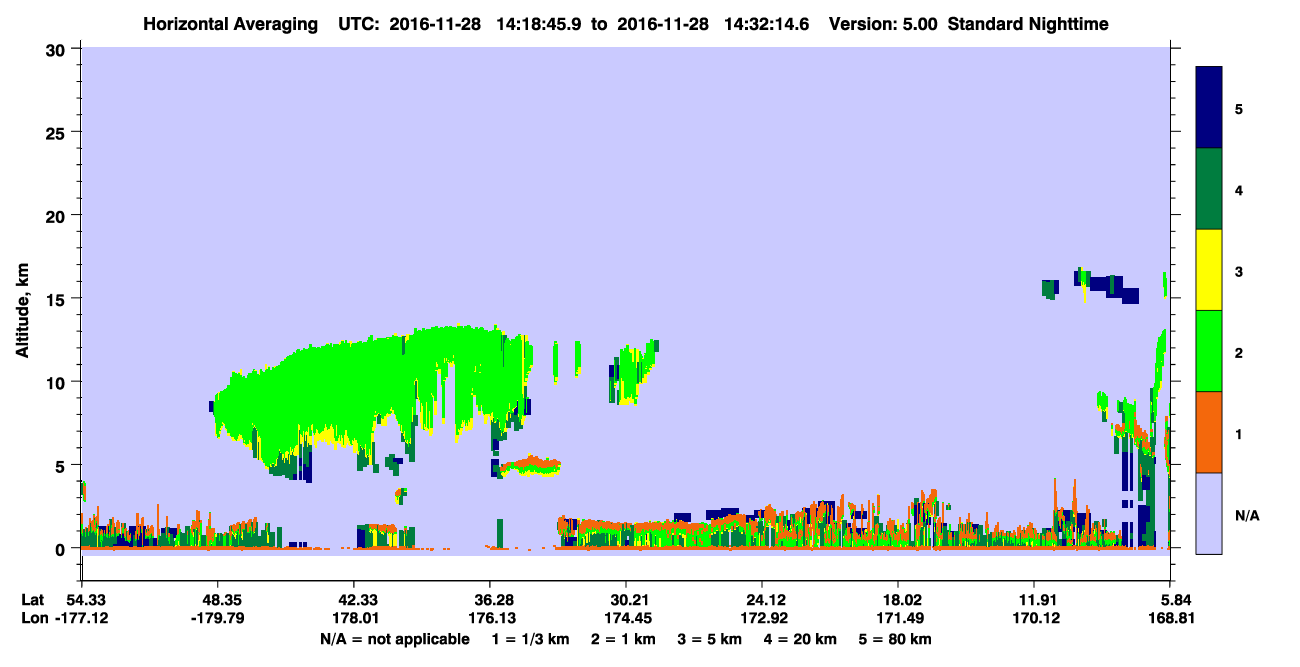This screenshot has height=667, width=1300.
Task: Click the altitude tick label 20
Action: [57, 215]
